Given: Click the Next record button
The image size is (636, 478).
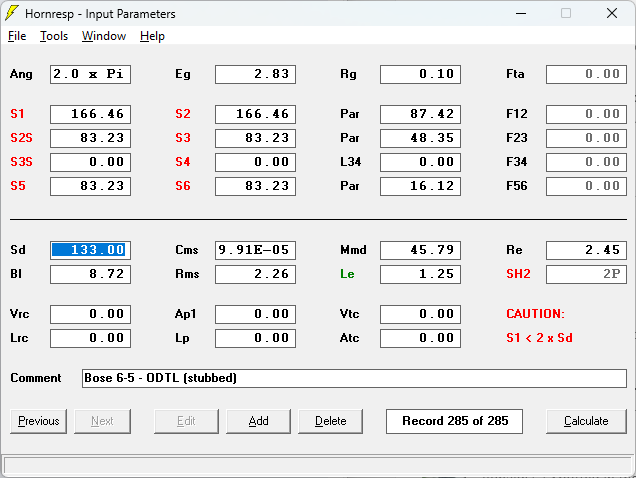Looking at the screenshot, I should [102, 421].
